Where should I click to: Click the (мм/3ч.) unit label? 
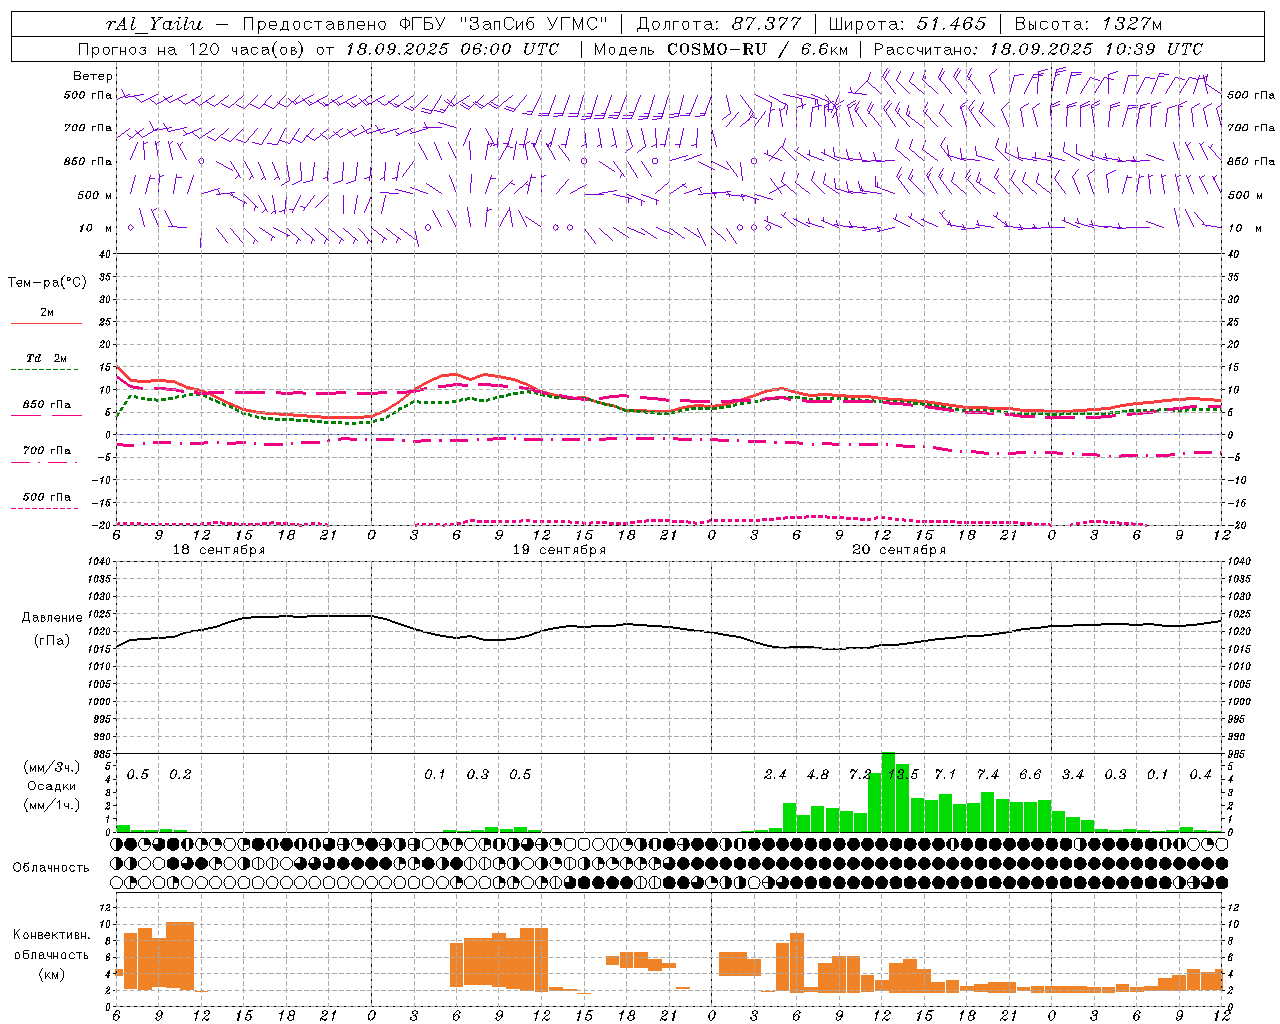[51, 767]
